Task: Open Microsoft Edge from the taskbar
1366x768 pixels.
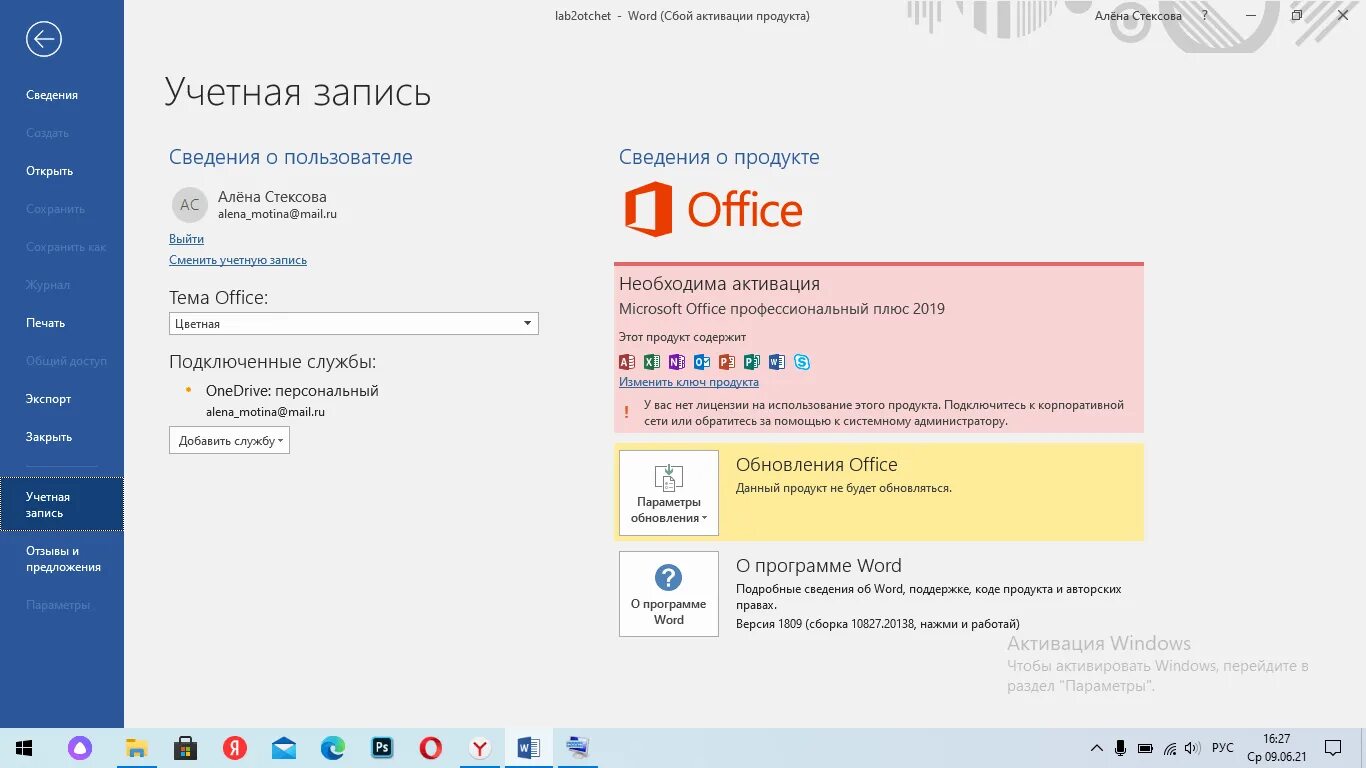Action: 332,748
